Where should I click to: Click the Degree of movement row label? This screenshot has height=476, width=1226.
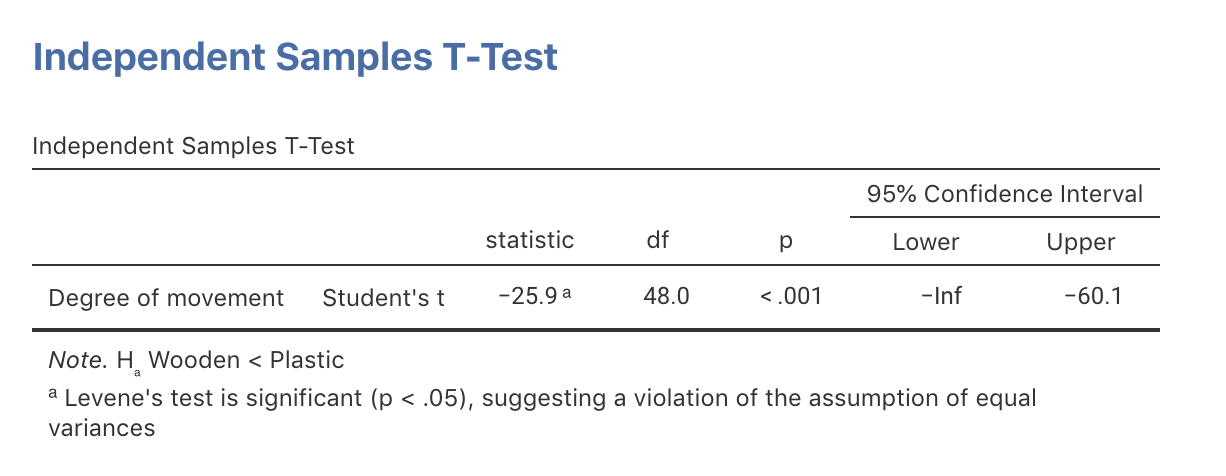(166, 298)
